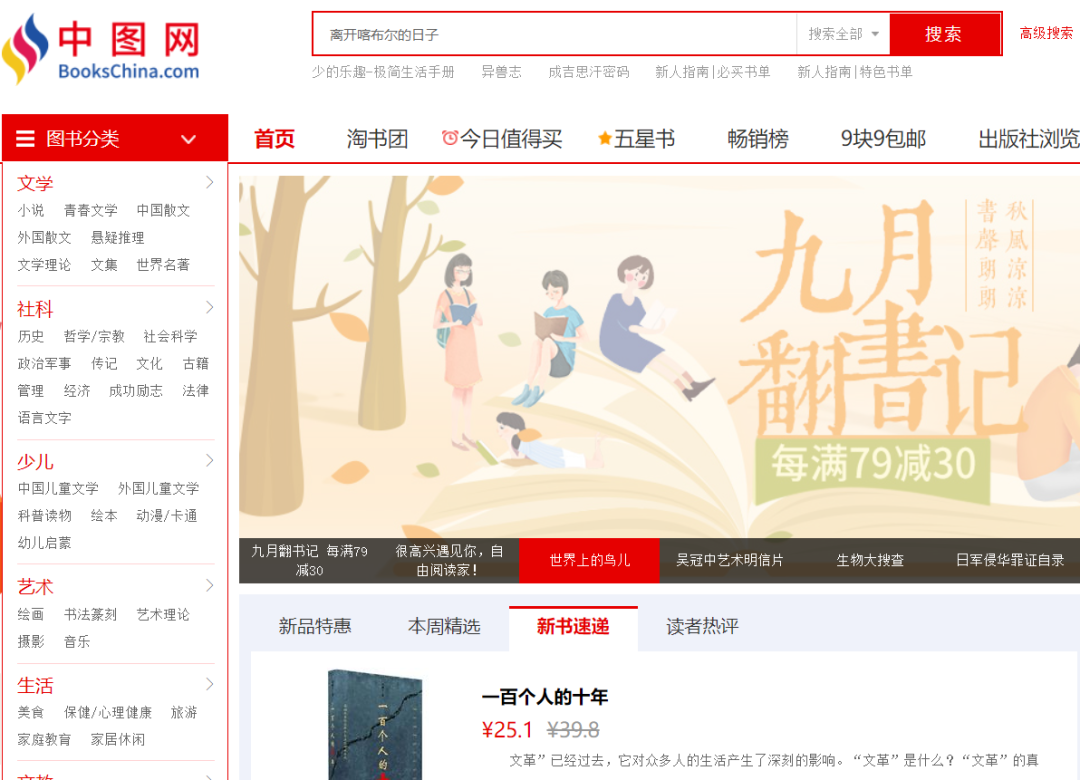This screenshot has height=780, width=1080.
Task: Open 语言文字 subcategory
Action: 44,418
